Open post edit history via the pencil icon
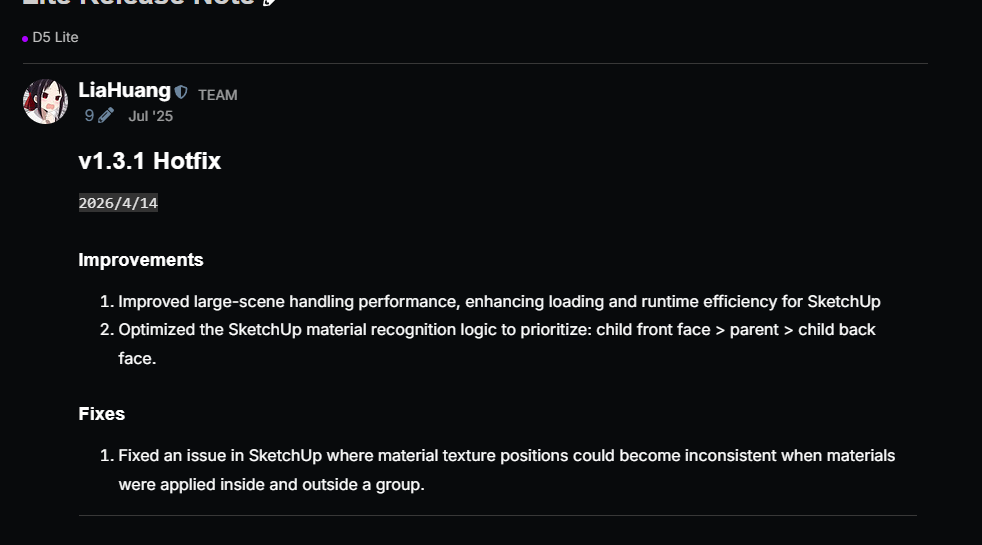The width and height of the screenshot is (982, 545). pos(106,116)
